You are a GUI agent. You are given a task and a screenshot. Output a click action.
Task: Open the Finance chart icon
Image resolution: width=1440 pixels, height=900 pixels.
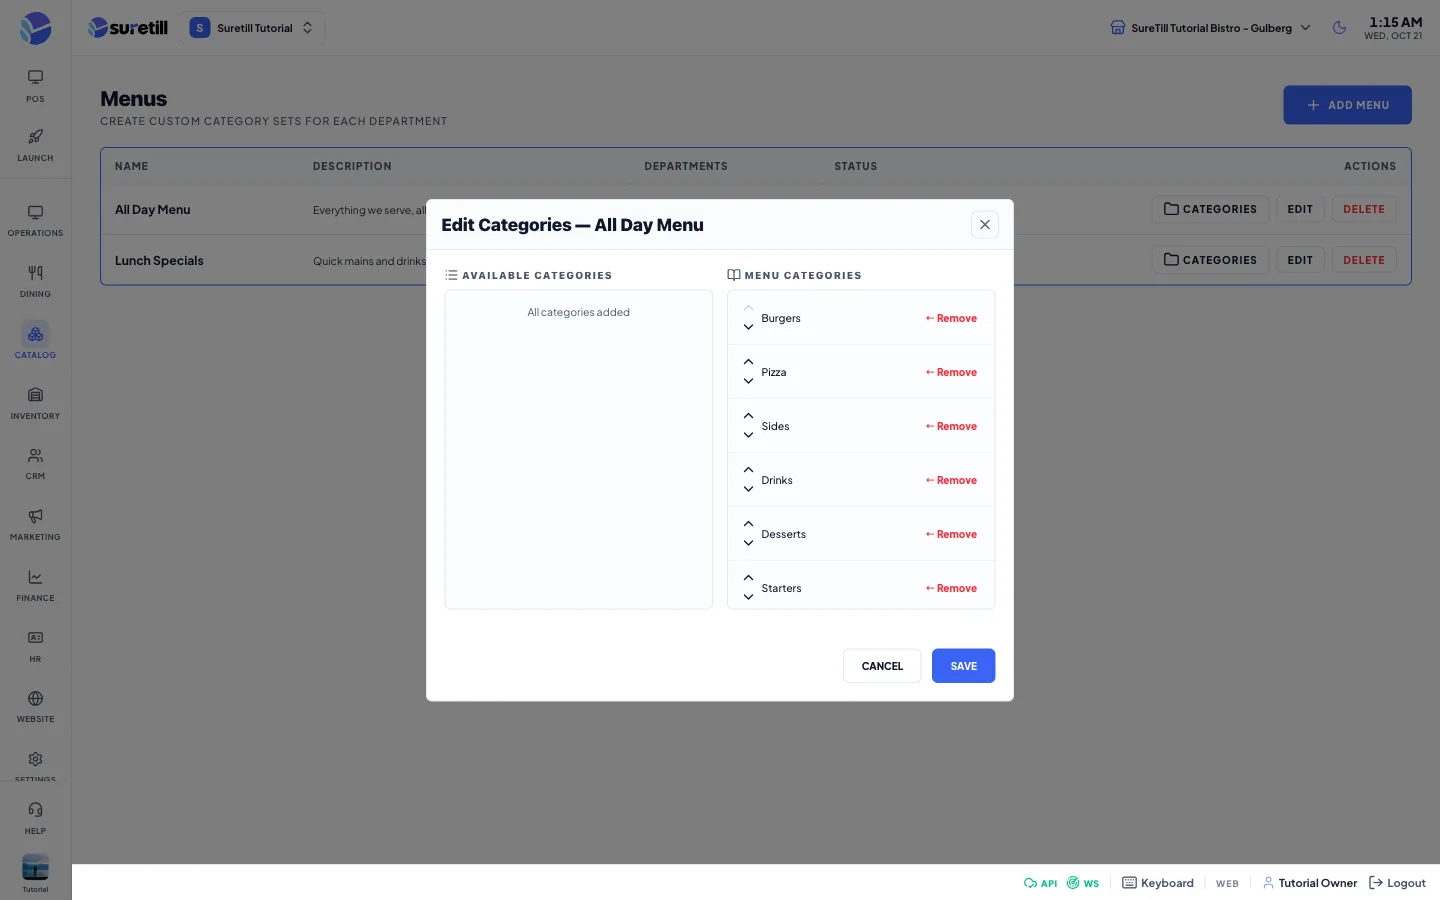coord(35,585)
